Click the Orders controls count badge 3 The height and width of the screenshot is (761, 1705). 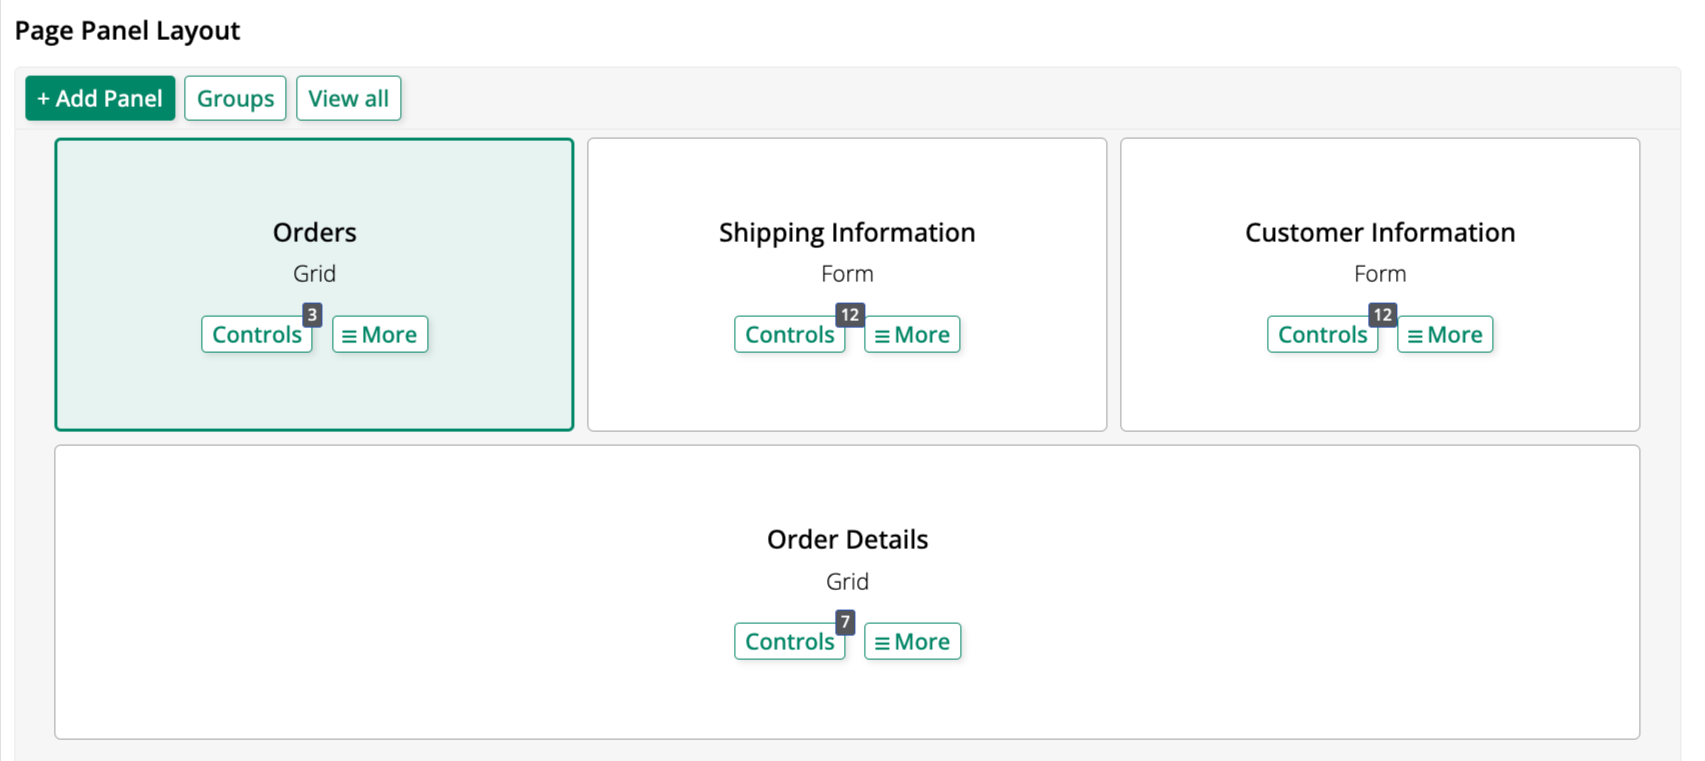click(x=312, y=315)
